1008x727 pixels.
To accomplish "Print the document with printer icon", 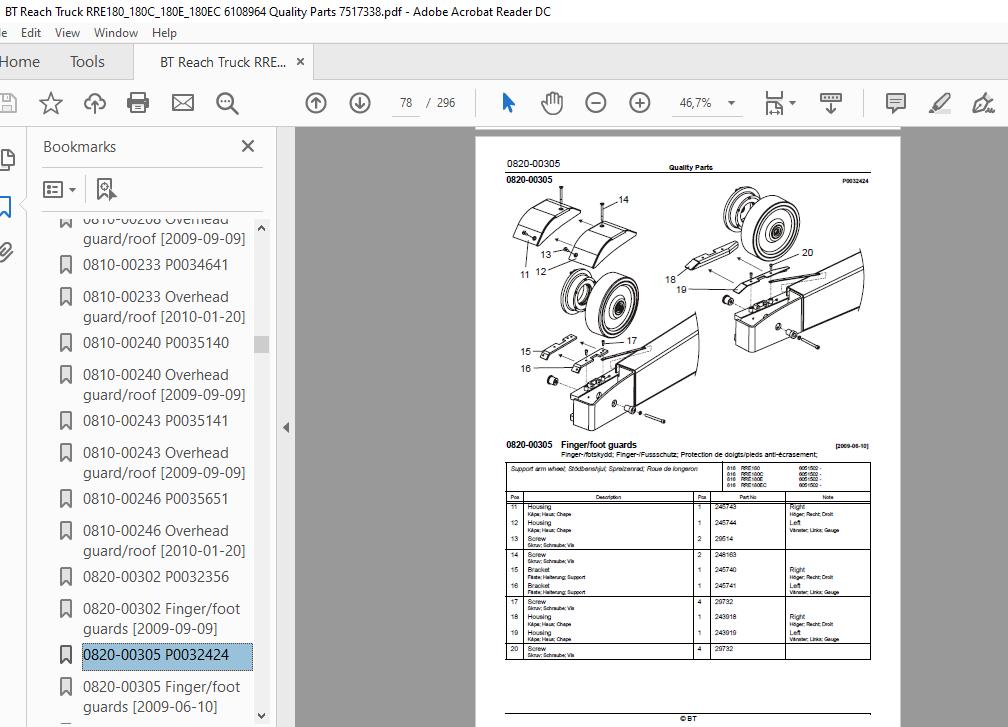I will point(138,103).
